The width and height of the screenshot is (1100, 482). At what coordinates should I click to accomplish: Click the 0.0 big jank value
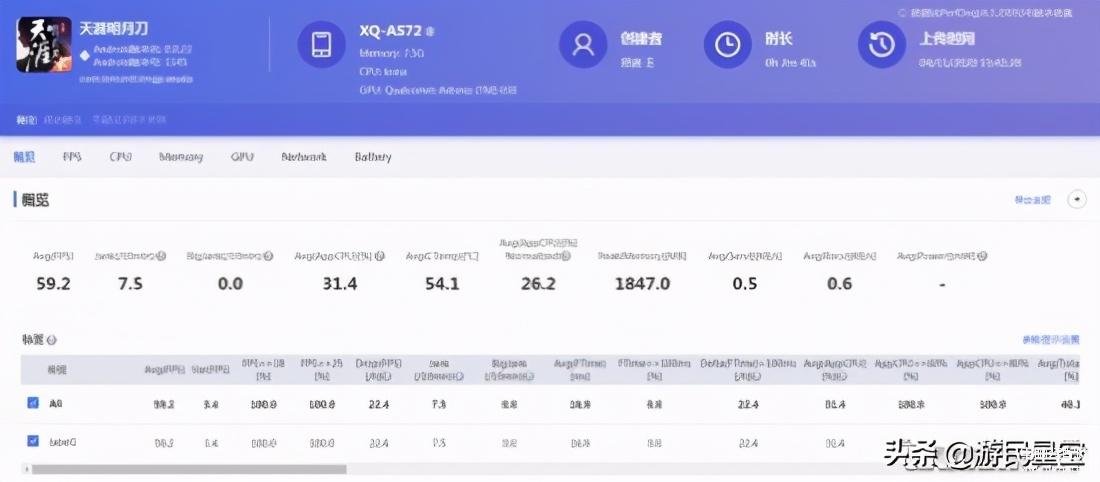click(230, 283)
